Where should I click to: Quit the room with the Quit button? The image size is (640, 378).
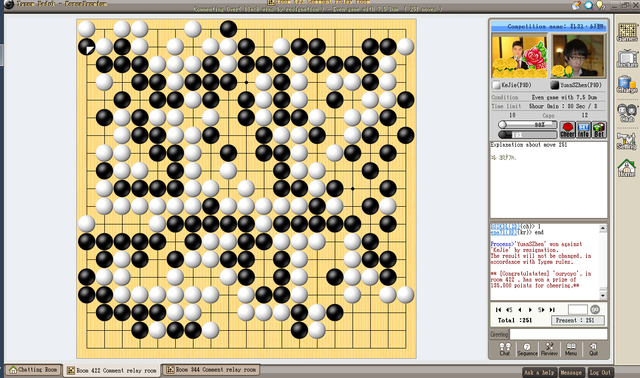coord(593,349)
